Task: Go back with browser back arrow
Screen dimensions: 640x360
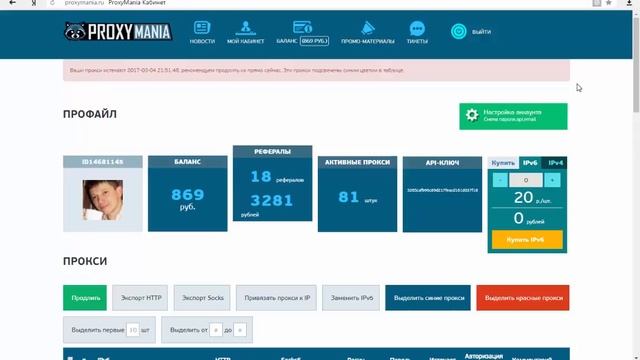Action: (13, 3)
